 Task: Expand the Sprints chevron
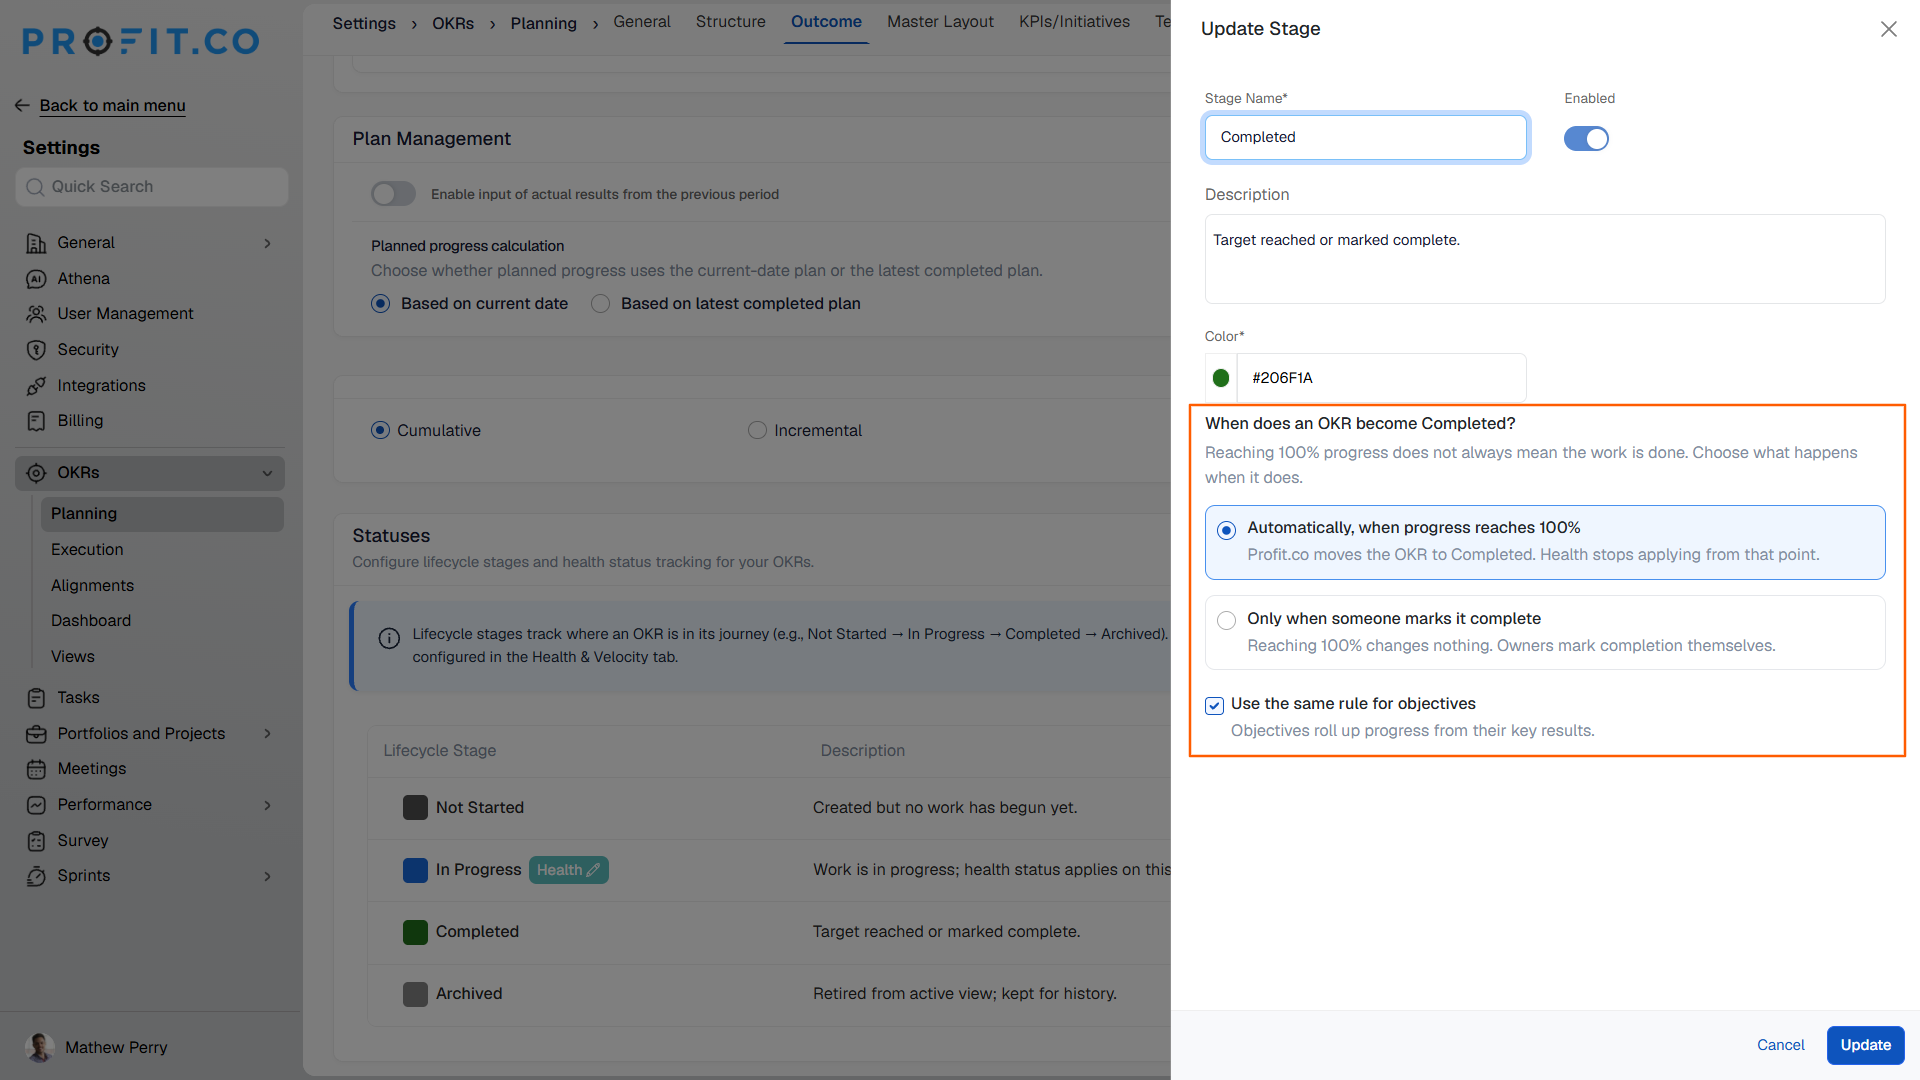click(267, 876)
